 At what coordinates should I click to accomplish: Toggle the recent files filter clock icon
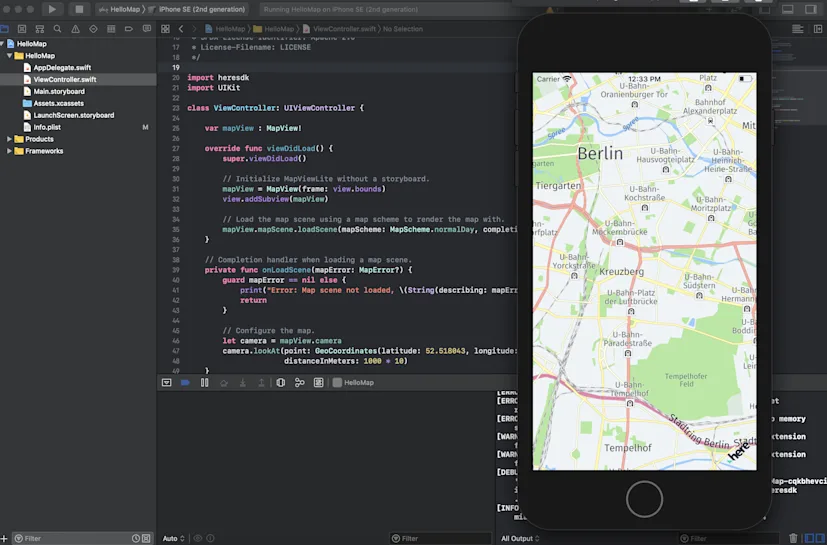point(136,538)
